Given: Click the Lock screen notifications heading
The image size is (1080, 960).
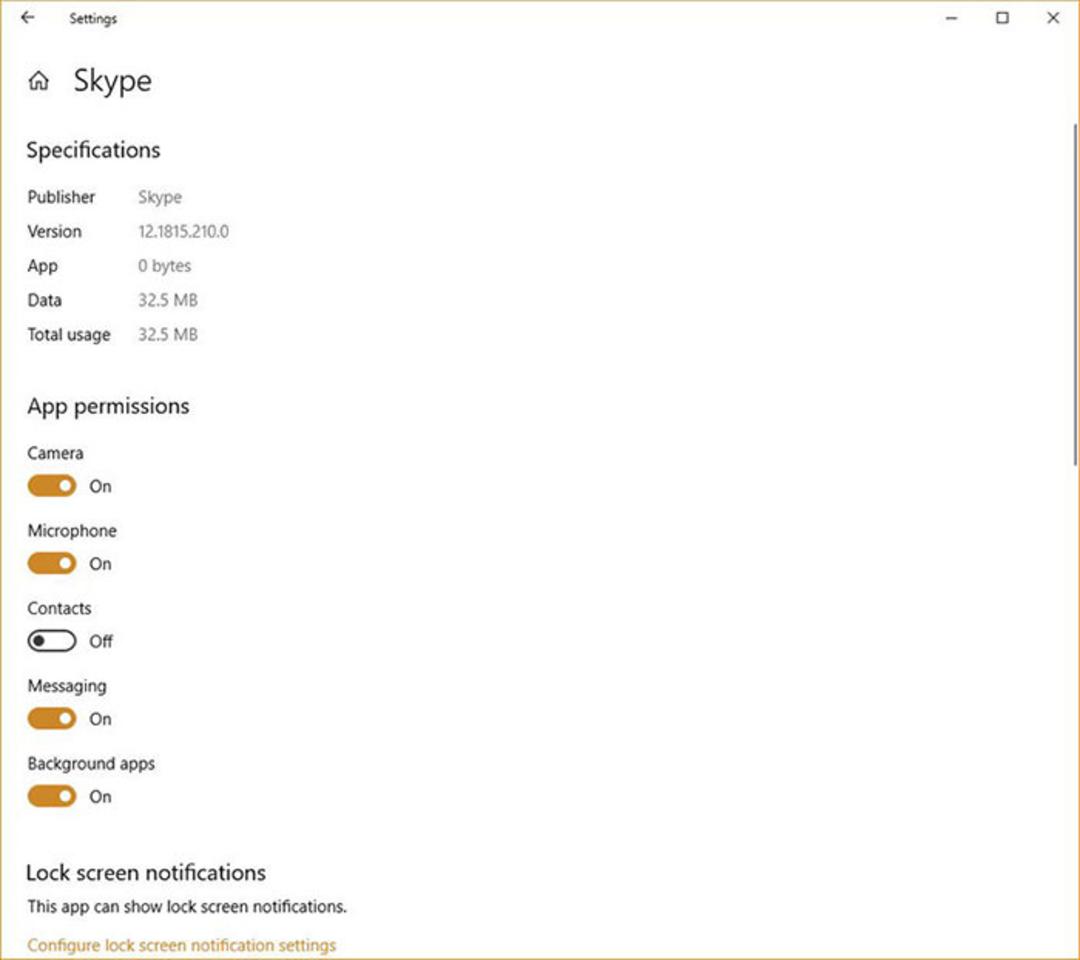Looking at the screenshot, I should (x=146, y=873).
